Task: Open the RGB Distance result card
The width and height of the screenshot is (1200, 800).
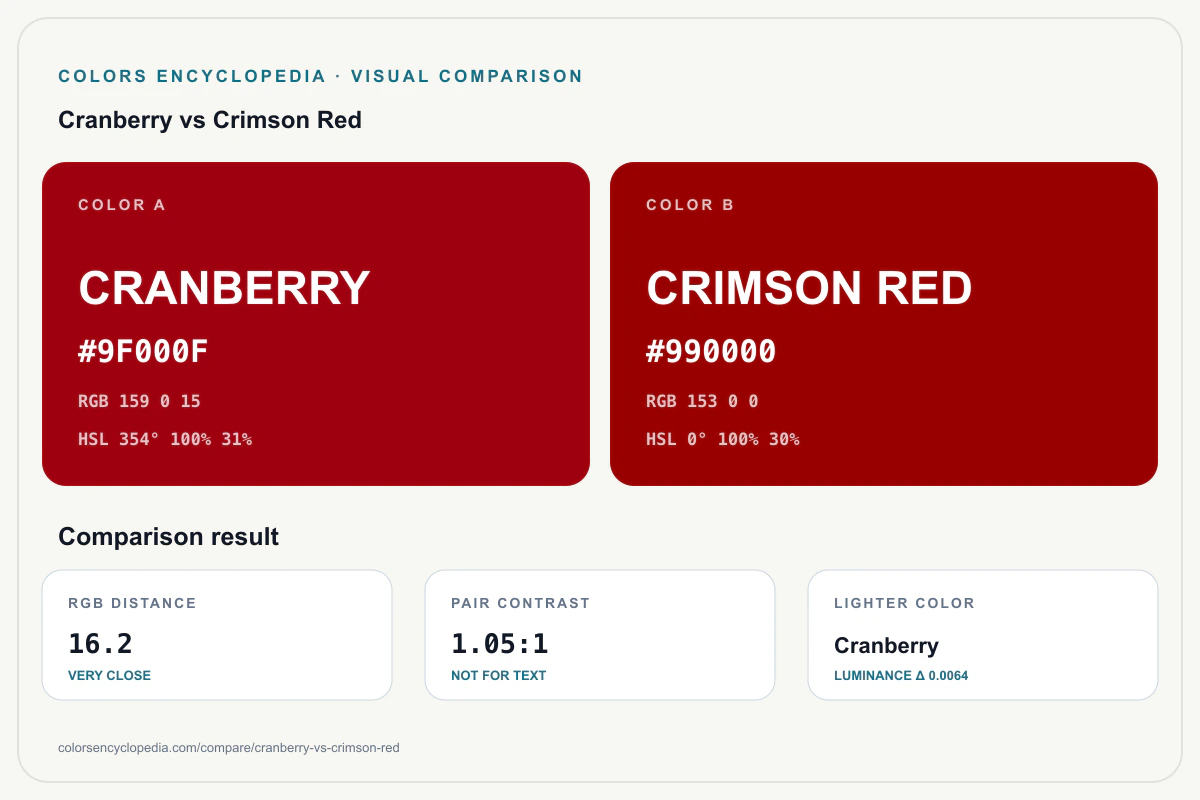Action: click(x=217, y=635)
